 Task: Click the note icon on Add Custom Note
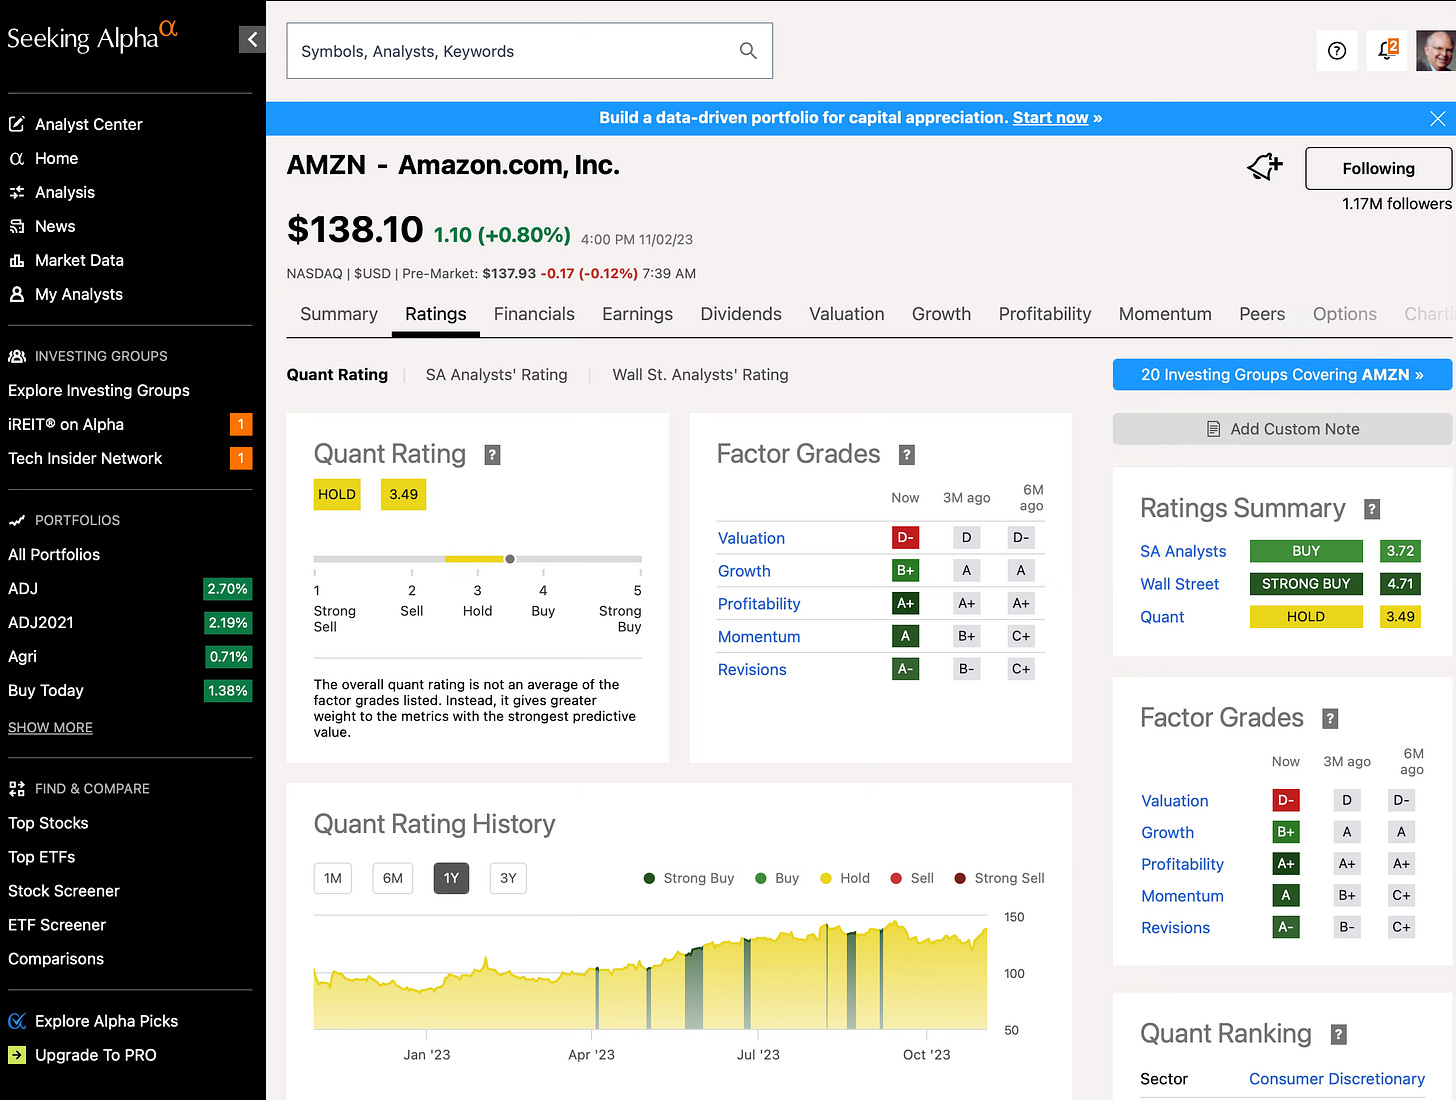click(x=1213, y=429)
